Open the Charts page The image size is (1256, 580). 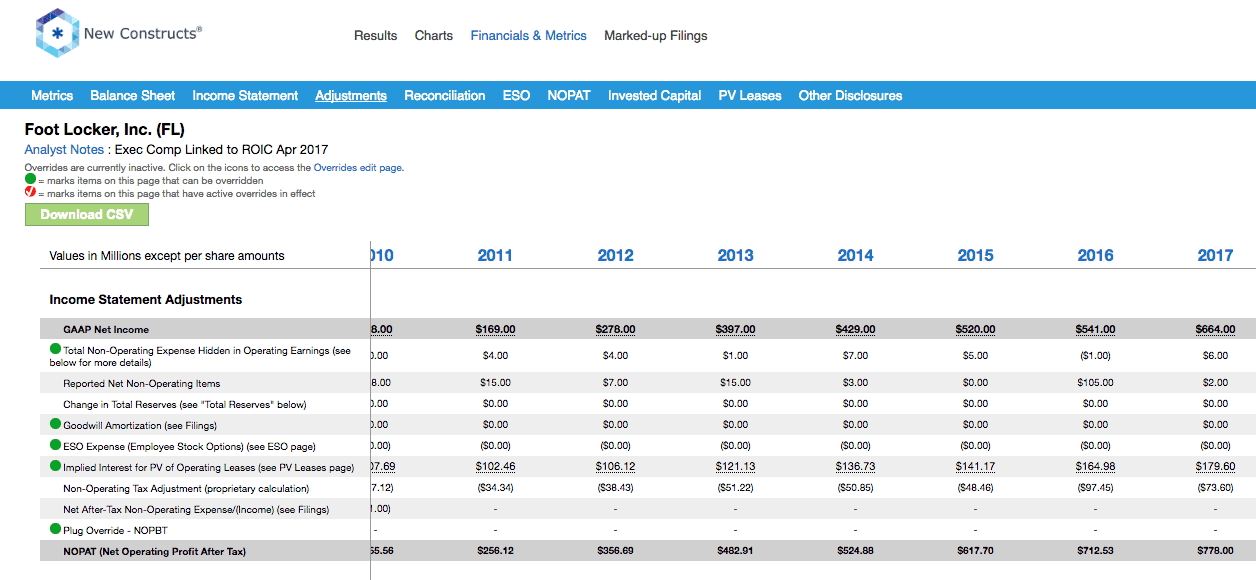(x=434, y=36)
